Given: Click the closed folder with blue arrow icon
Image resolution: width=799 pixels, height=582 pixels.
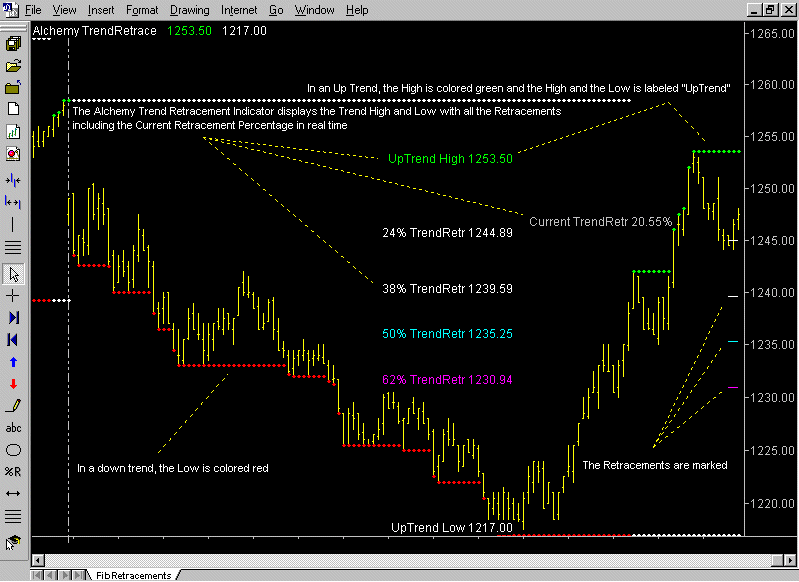Looking at the screenshot, I should tap(13, 88).
